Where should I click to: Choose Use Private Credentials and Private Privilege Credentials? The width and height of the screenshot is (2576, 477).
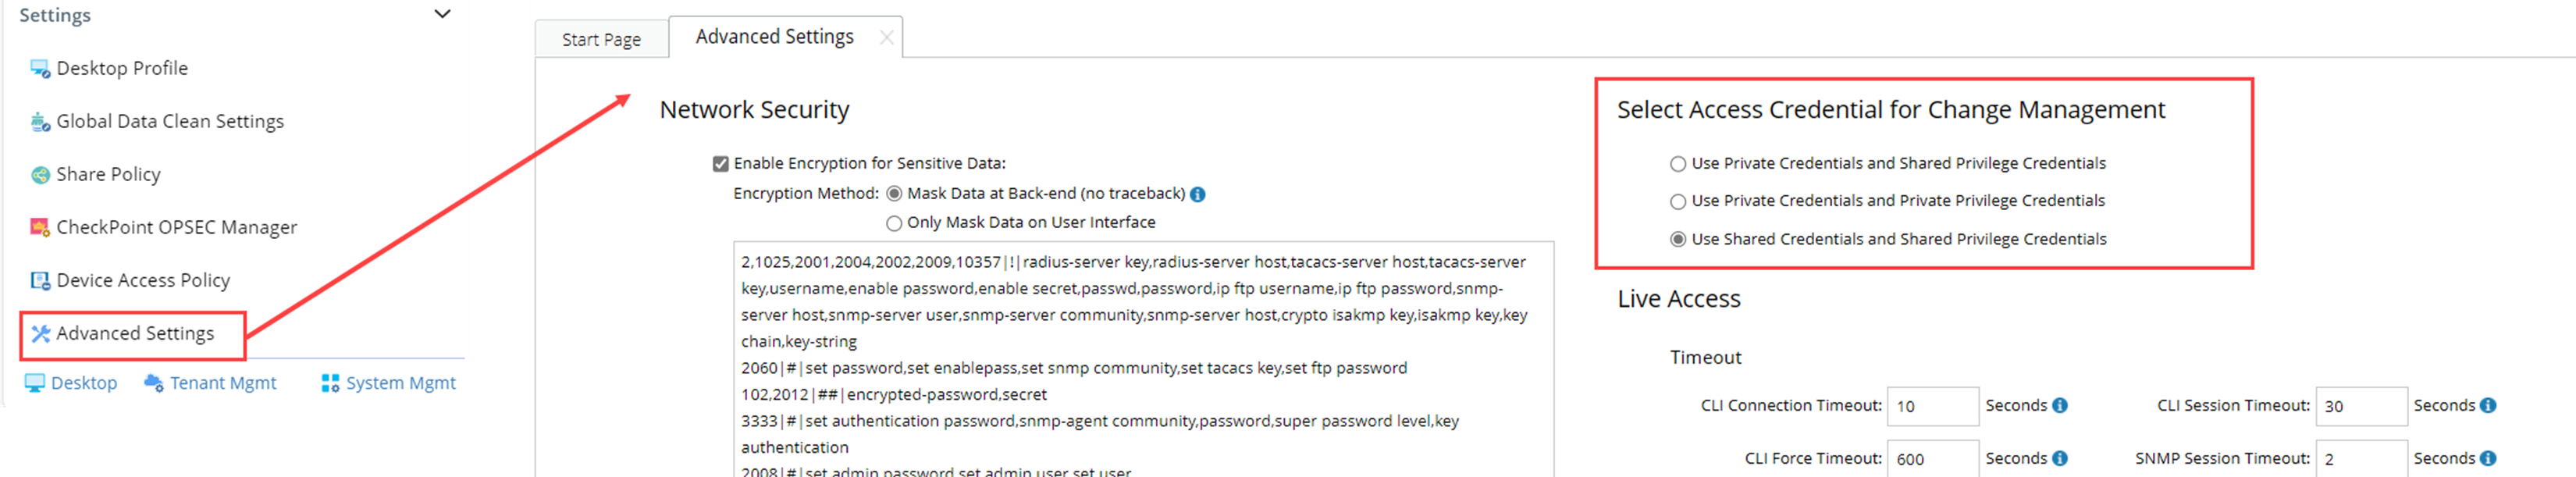pos(1678,201)
